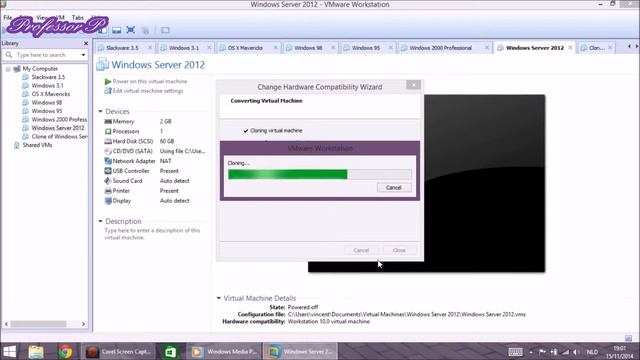Click the on-screen keyboard tray icon
This screenshot has width=640, height=360.
point(515,352)
